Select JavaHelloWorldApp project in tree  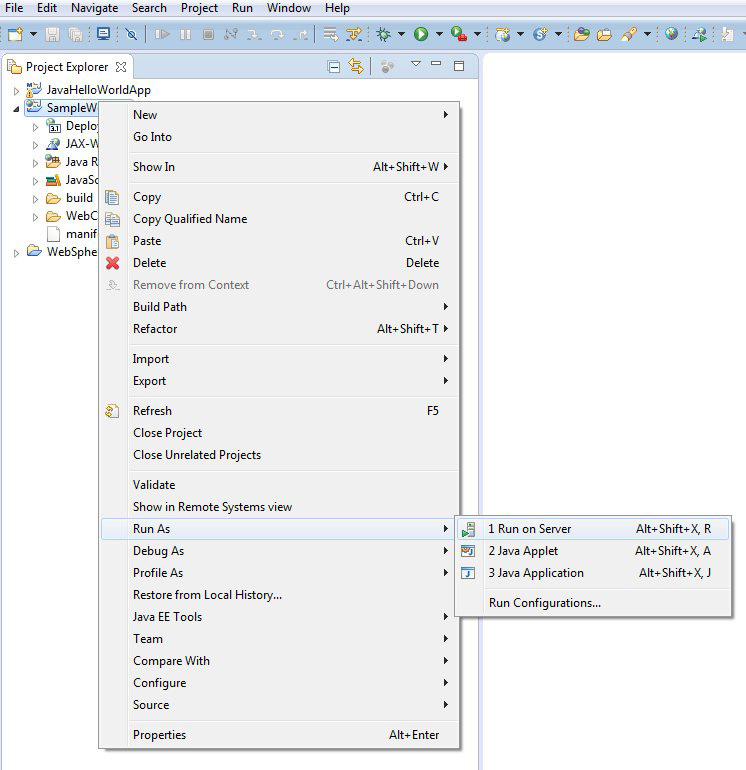point(98,90)
